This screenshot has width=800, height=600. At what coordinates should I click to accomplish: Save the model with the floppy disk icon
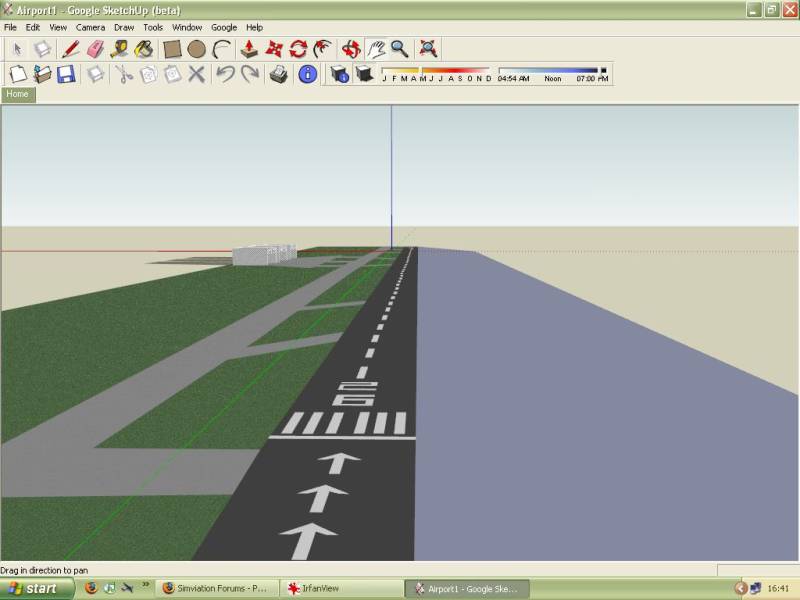(66, 74)
